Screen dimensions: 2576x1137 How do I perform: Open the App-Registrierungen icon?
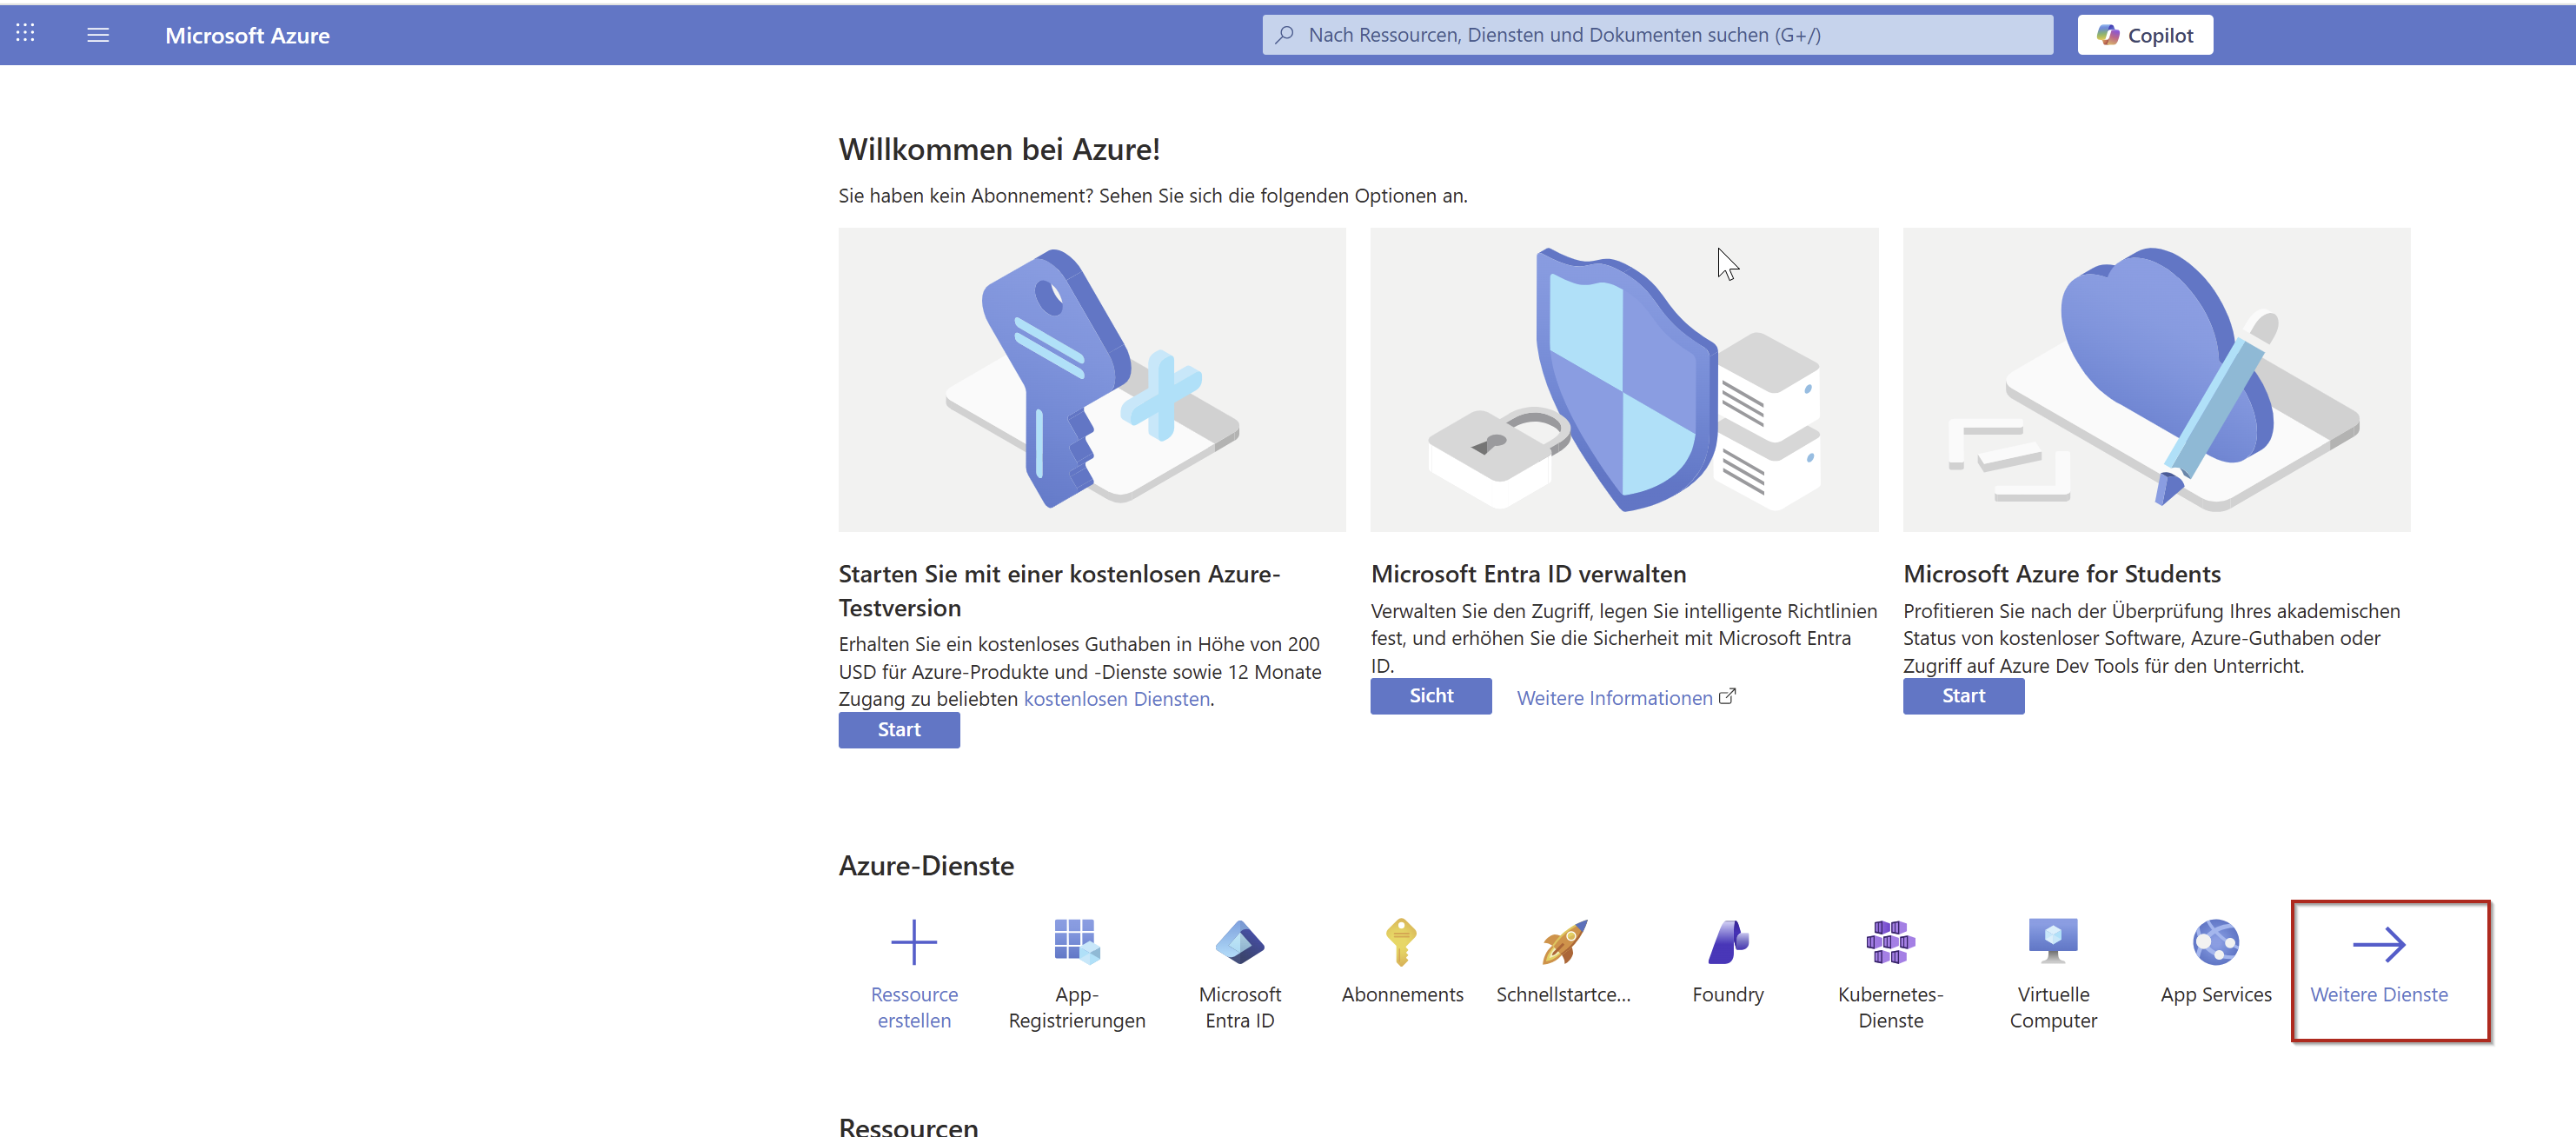click(1077, 942)
